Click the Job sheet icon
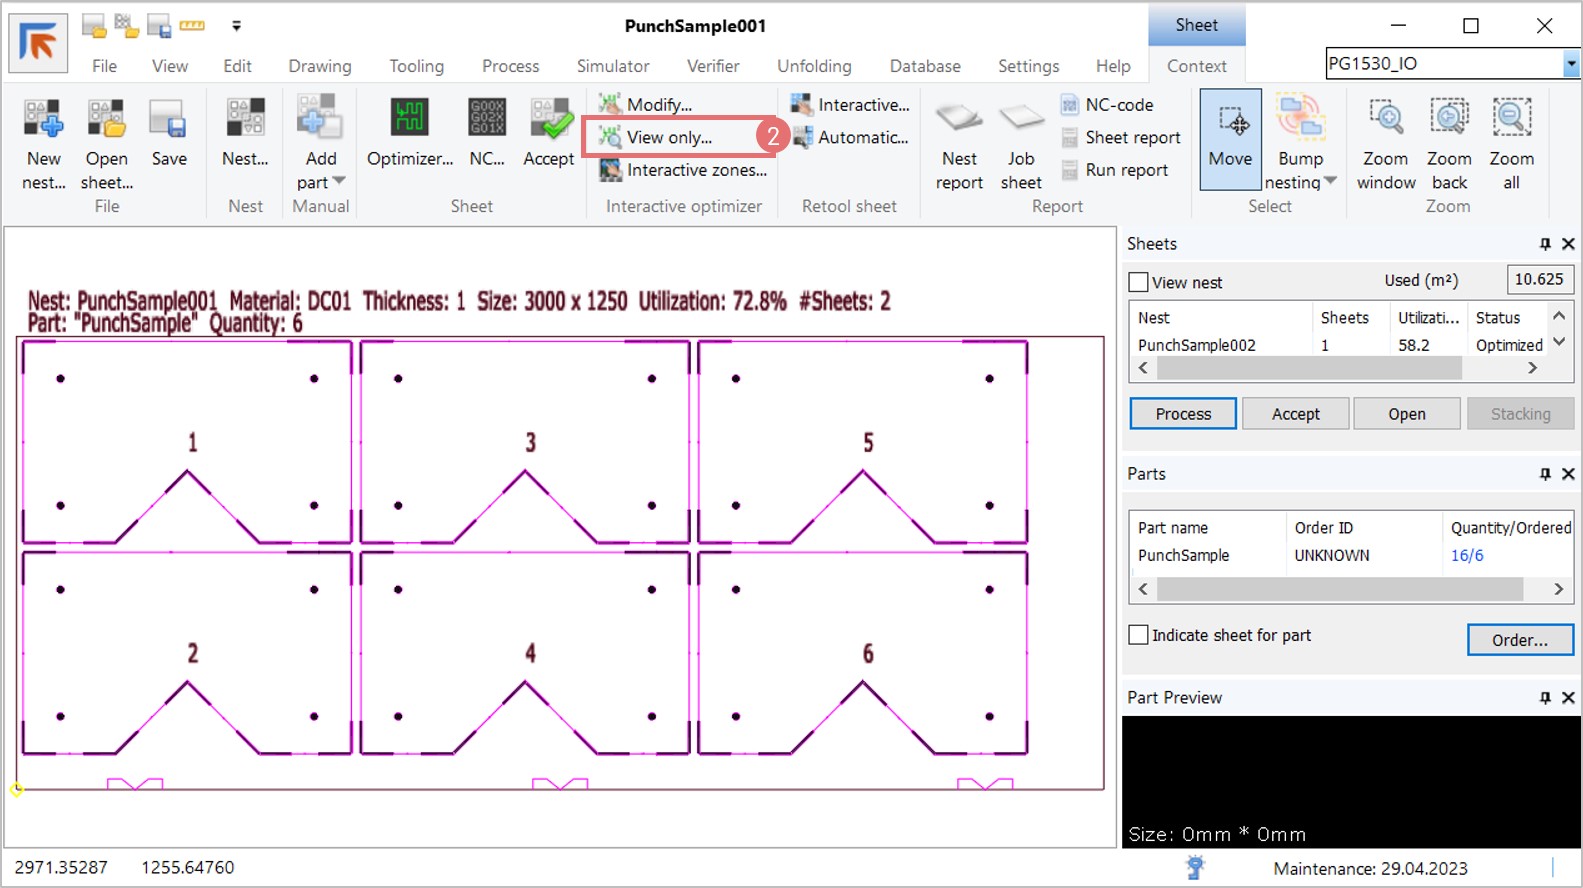The image size is (1583, 888). 1021,119
